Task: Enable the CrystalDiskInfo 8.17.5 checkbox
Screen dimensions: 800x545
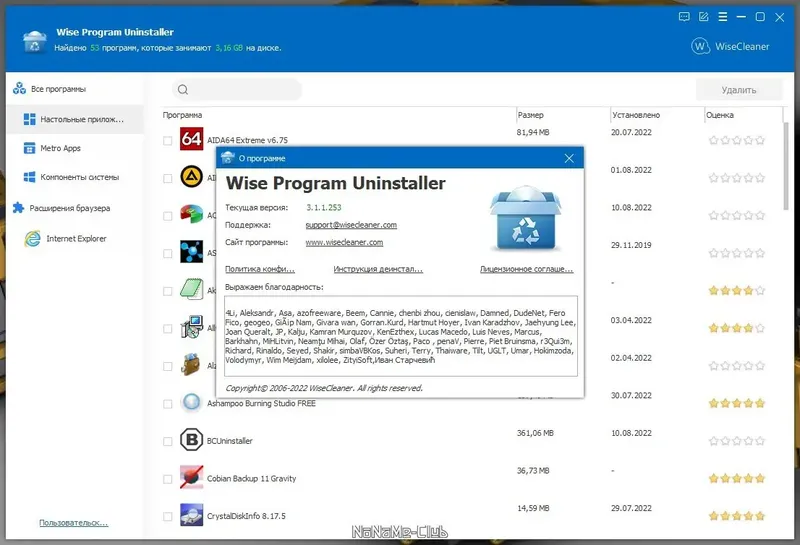Action: (167, 516)
